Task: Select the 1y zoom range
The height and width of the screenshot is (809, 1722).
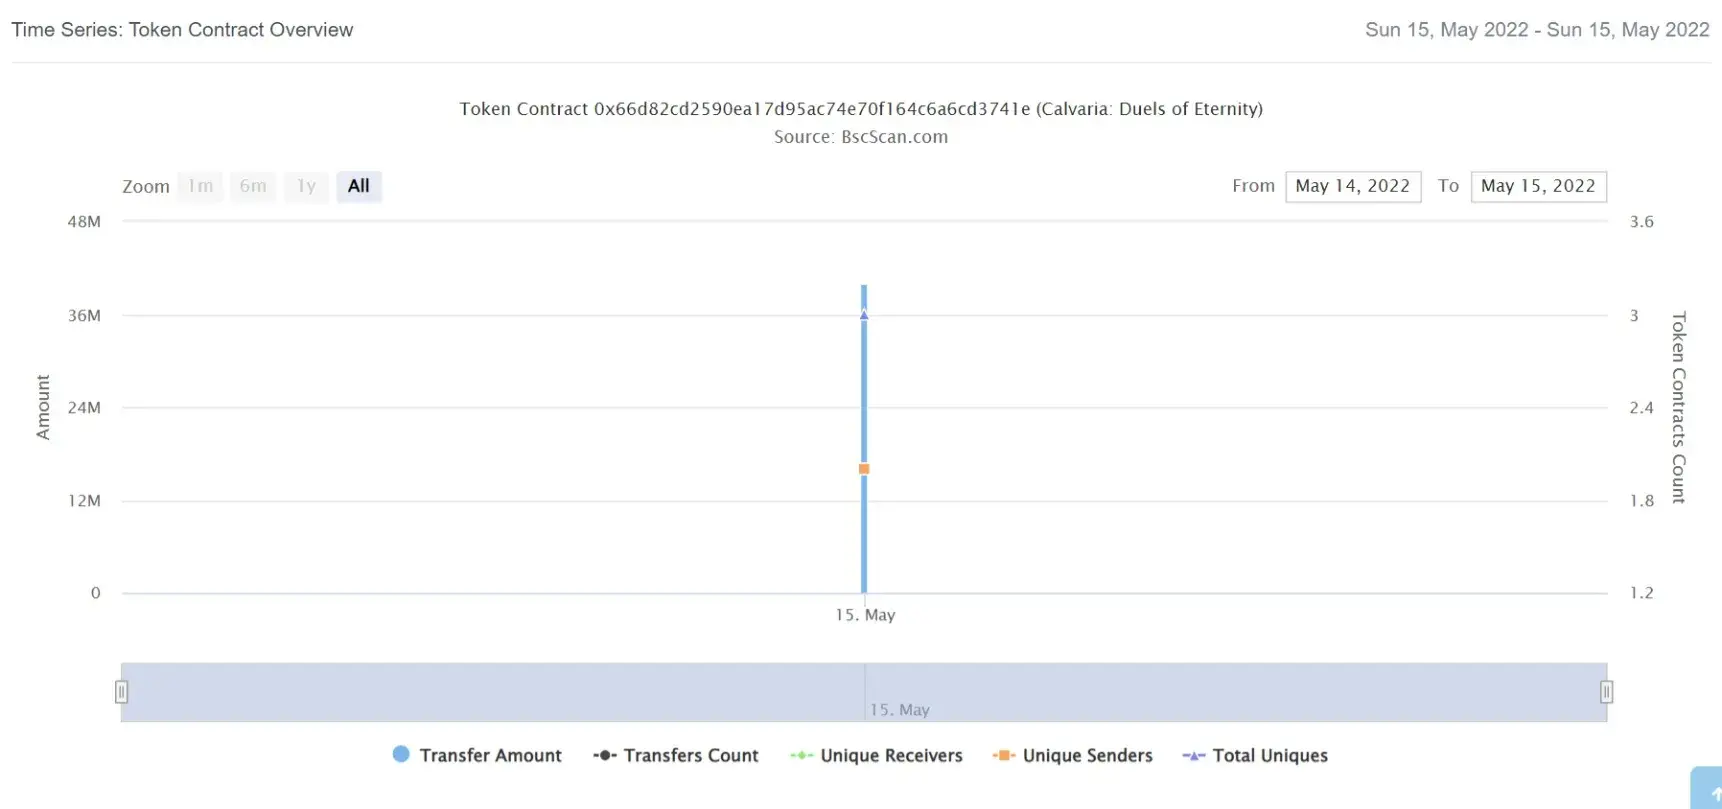Action: (x=306, y=186)
